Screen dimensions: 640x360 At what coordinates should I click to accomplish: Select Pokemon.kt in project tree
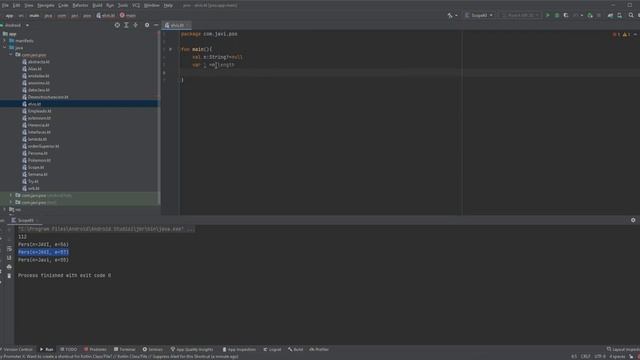[39, 160]
